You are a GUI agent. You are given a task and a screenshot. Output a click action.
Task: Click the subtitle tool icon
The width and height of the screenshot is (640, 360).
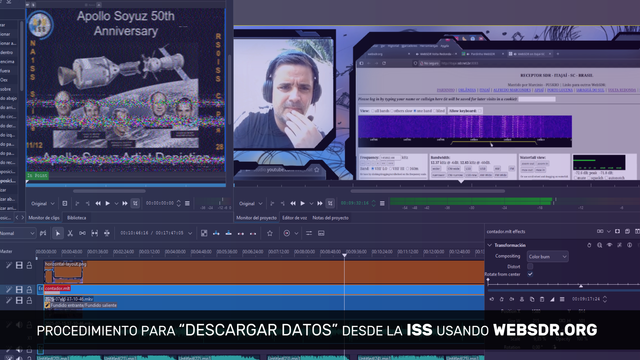(x=321, y=233)
